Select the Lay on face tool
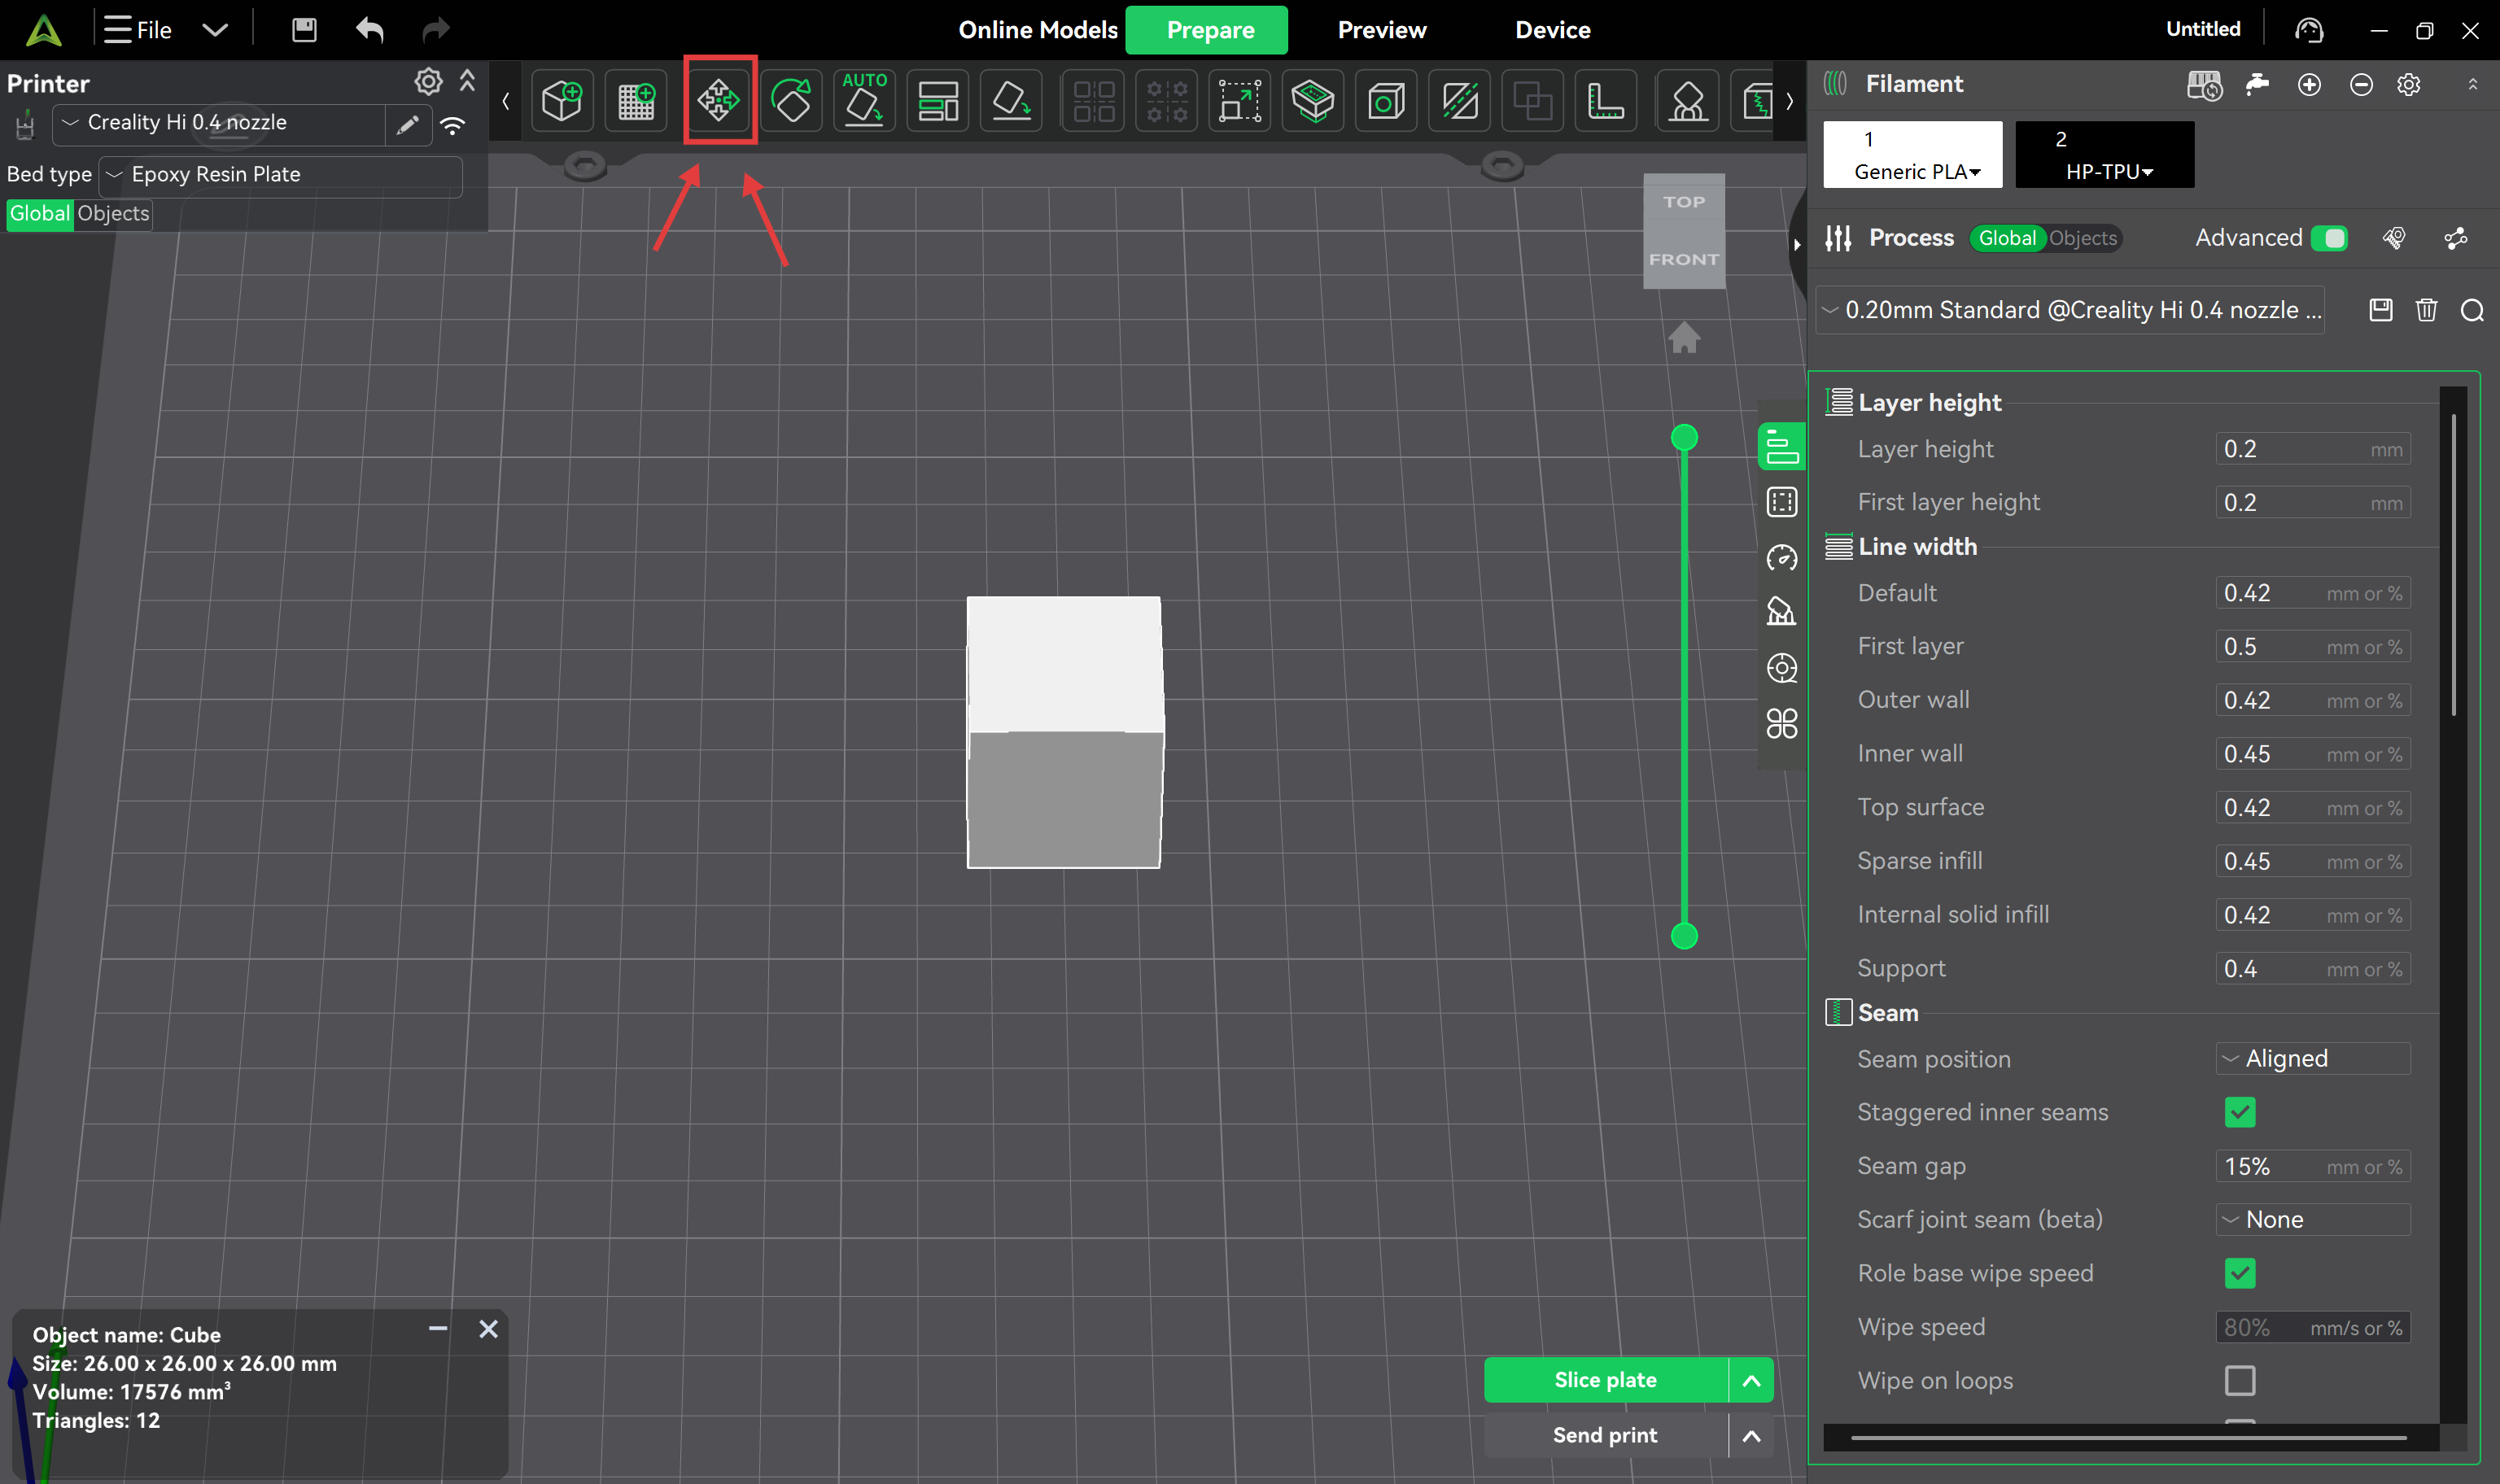 [x=1011, y=100]
